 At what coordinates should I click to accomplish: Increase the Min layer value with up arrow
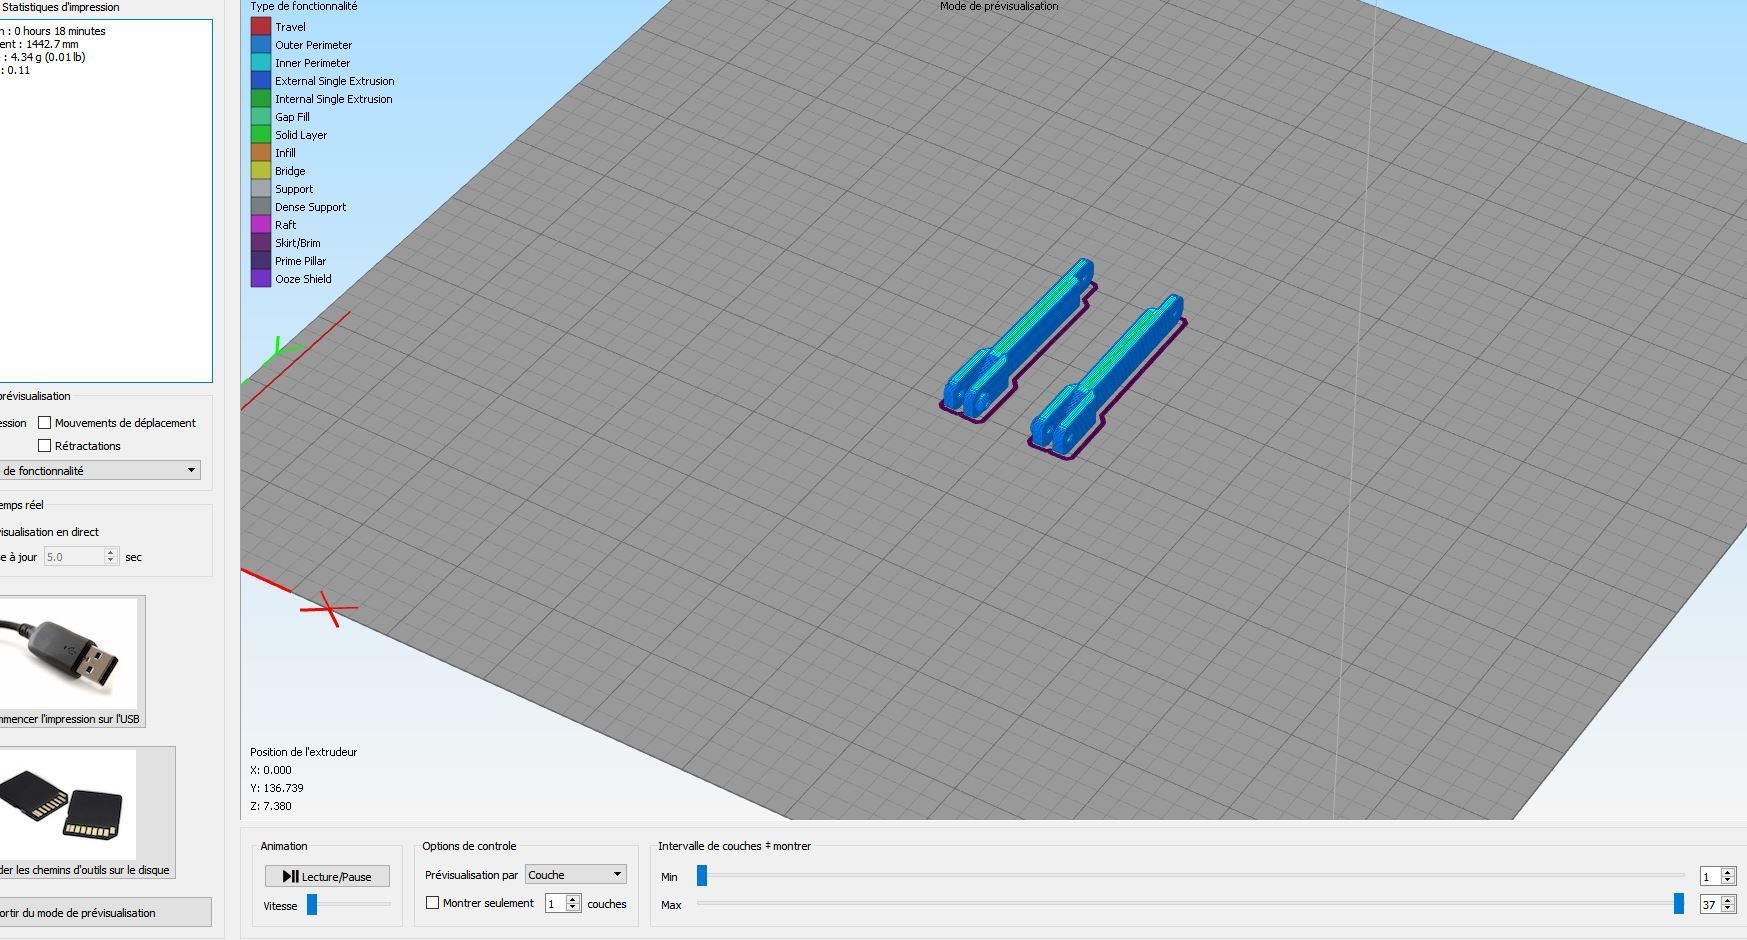[1728, 872]
